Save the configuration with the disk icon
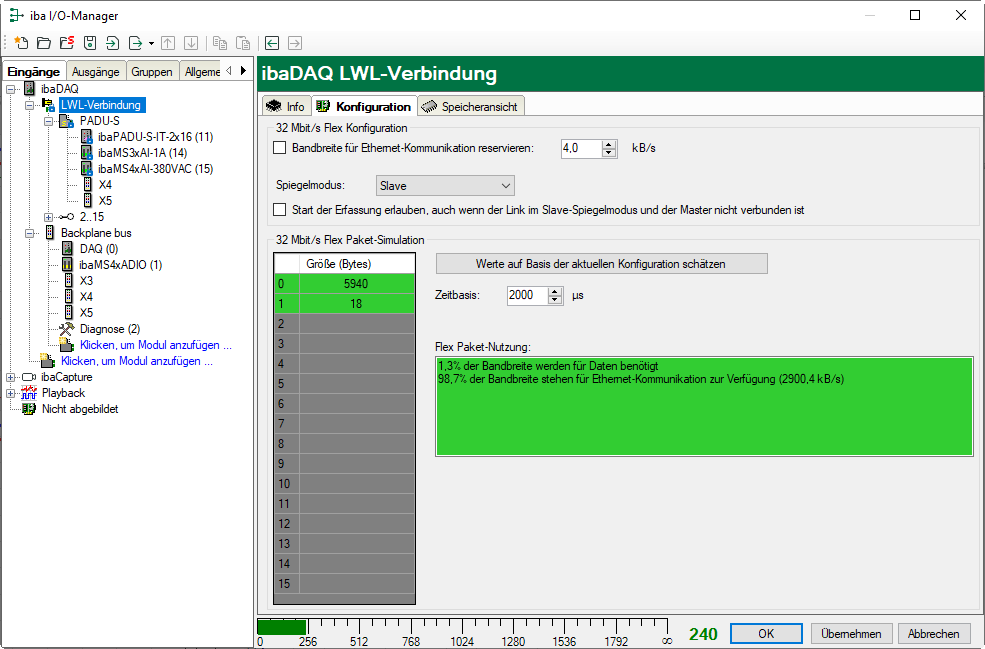This screenshot has width=985, height=649. (x=90, y=43)
